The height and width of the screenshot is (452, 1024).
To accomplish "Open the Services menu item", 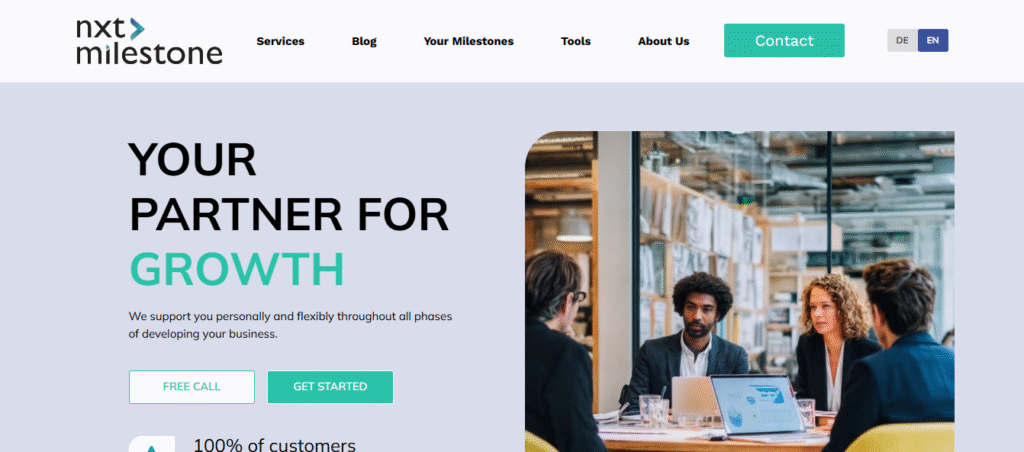I will coord(280,41).
